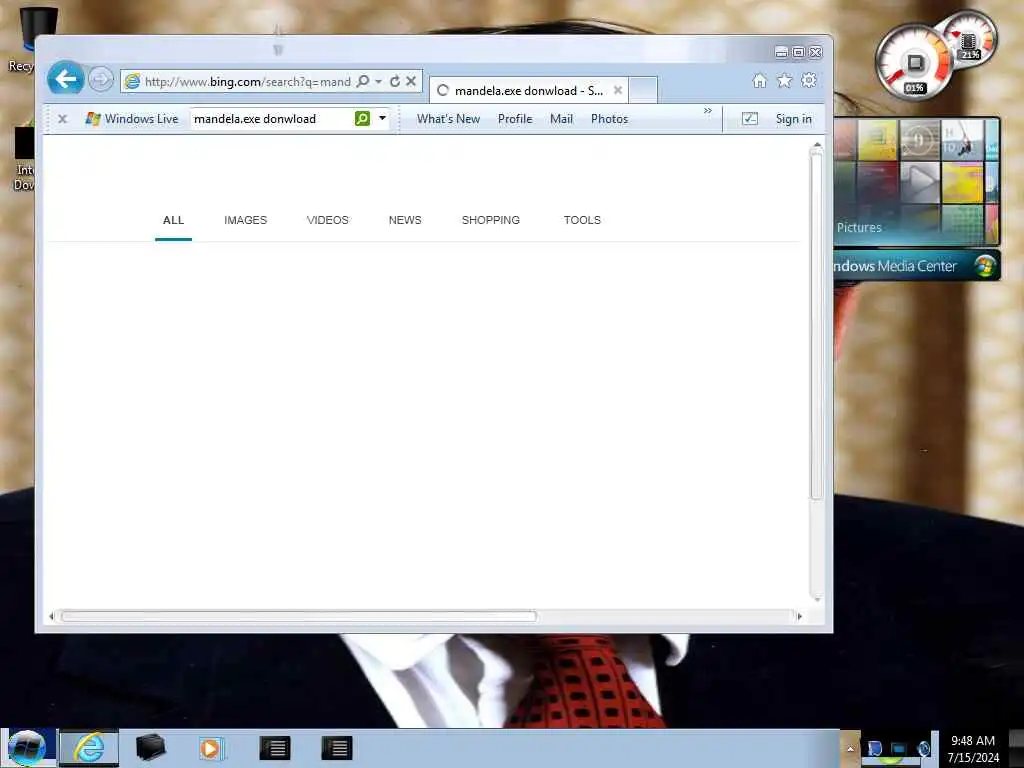Open the Tools gear menu

point(809,80)
